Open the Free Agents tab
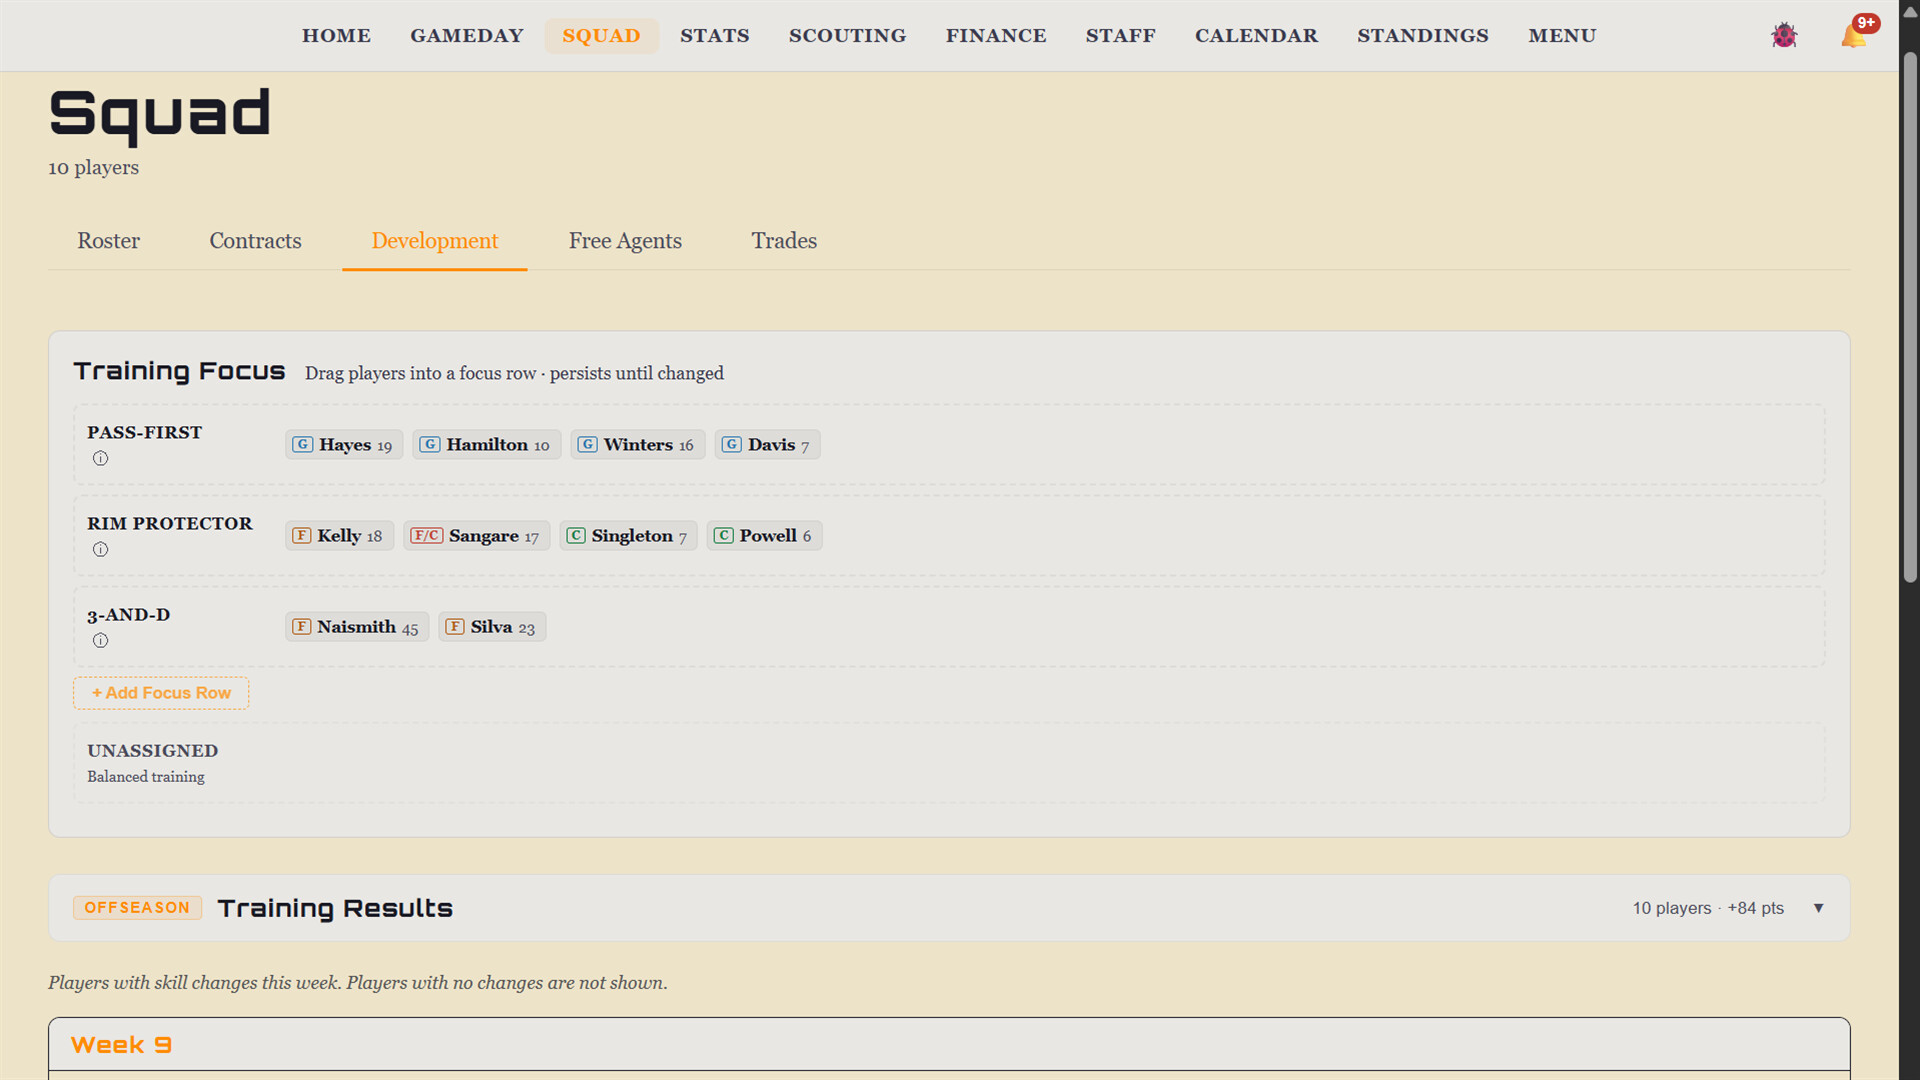Screen dimensions: 1920x1080 pos(625,241)
